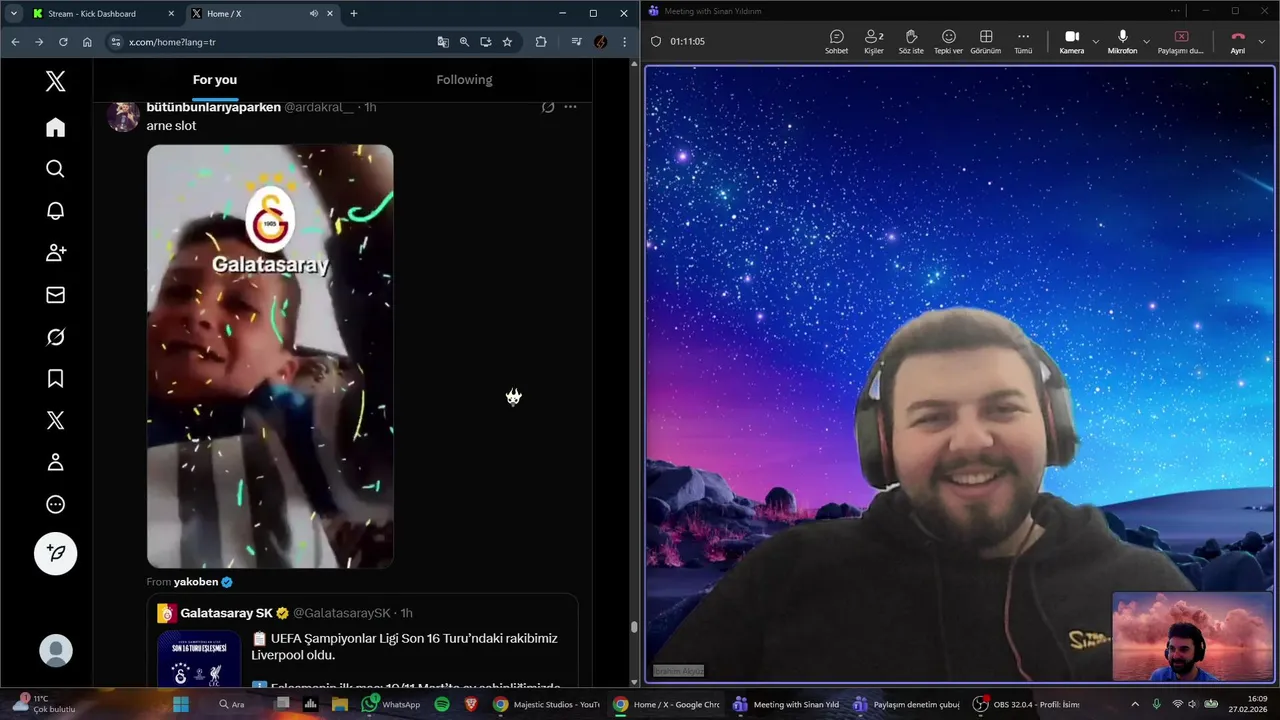Open the Follow people icon in X sidebar
Screen dimensions: 1280x720
pyautogui.click(x=56, y=253)
